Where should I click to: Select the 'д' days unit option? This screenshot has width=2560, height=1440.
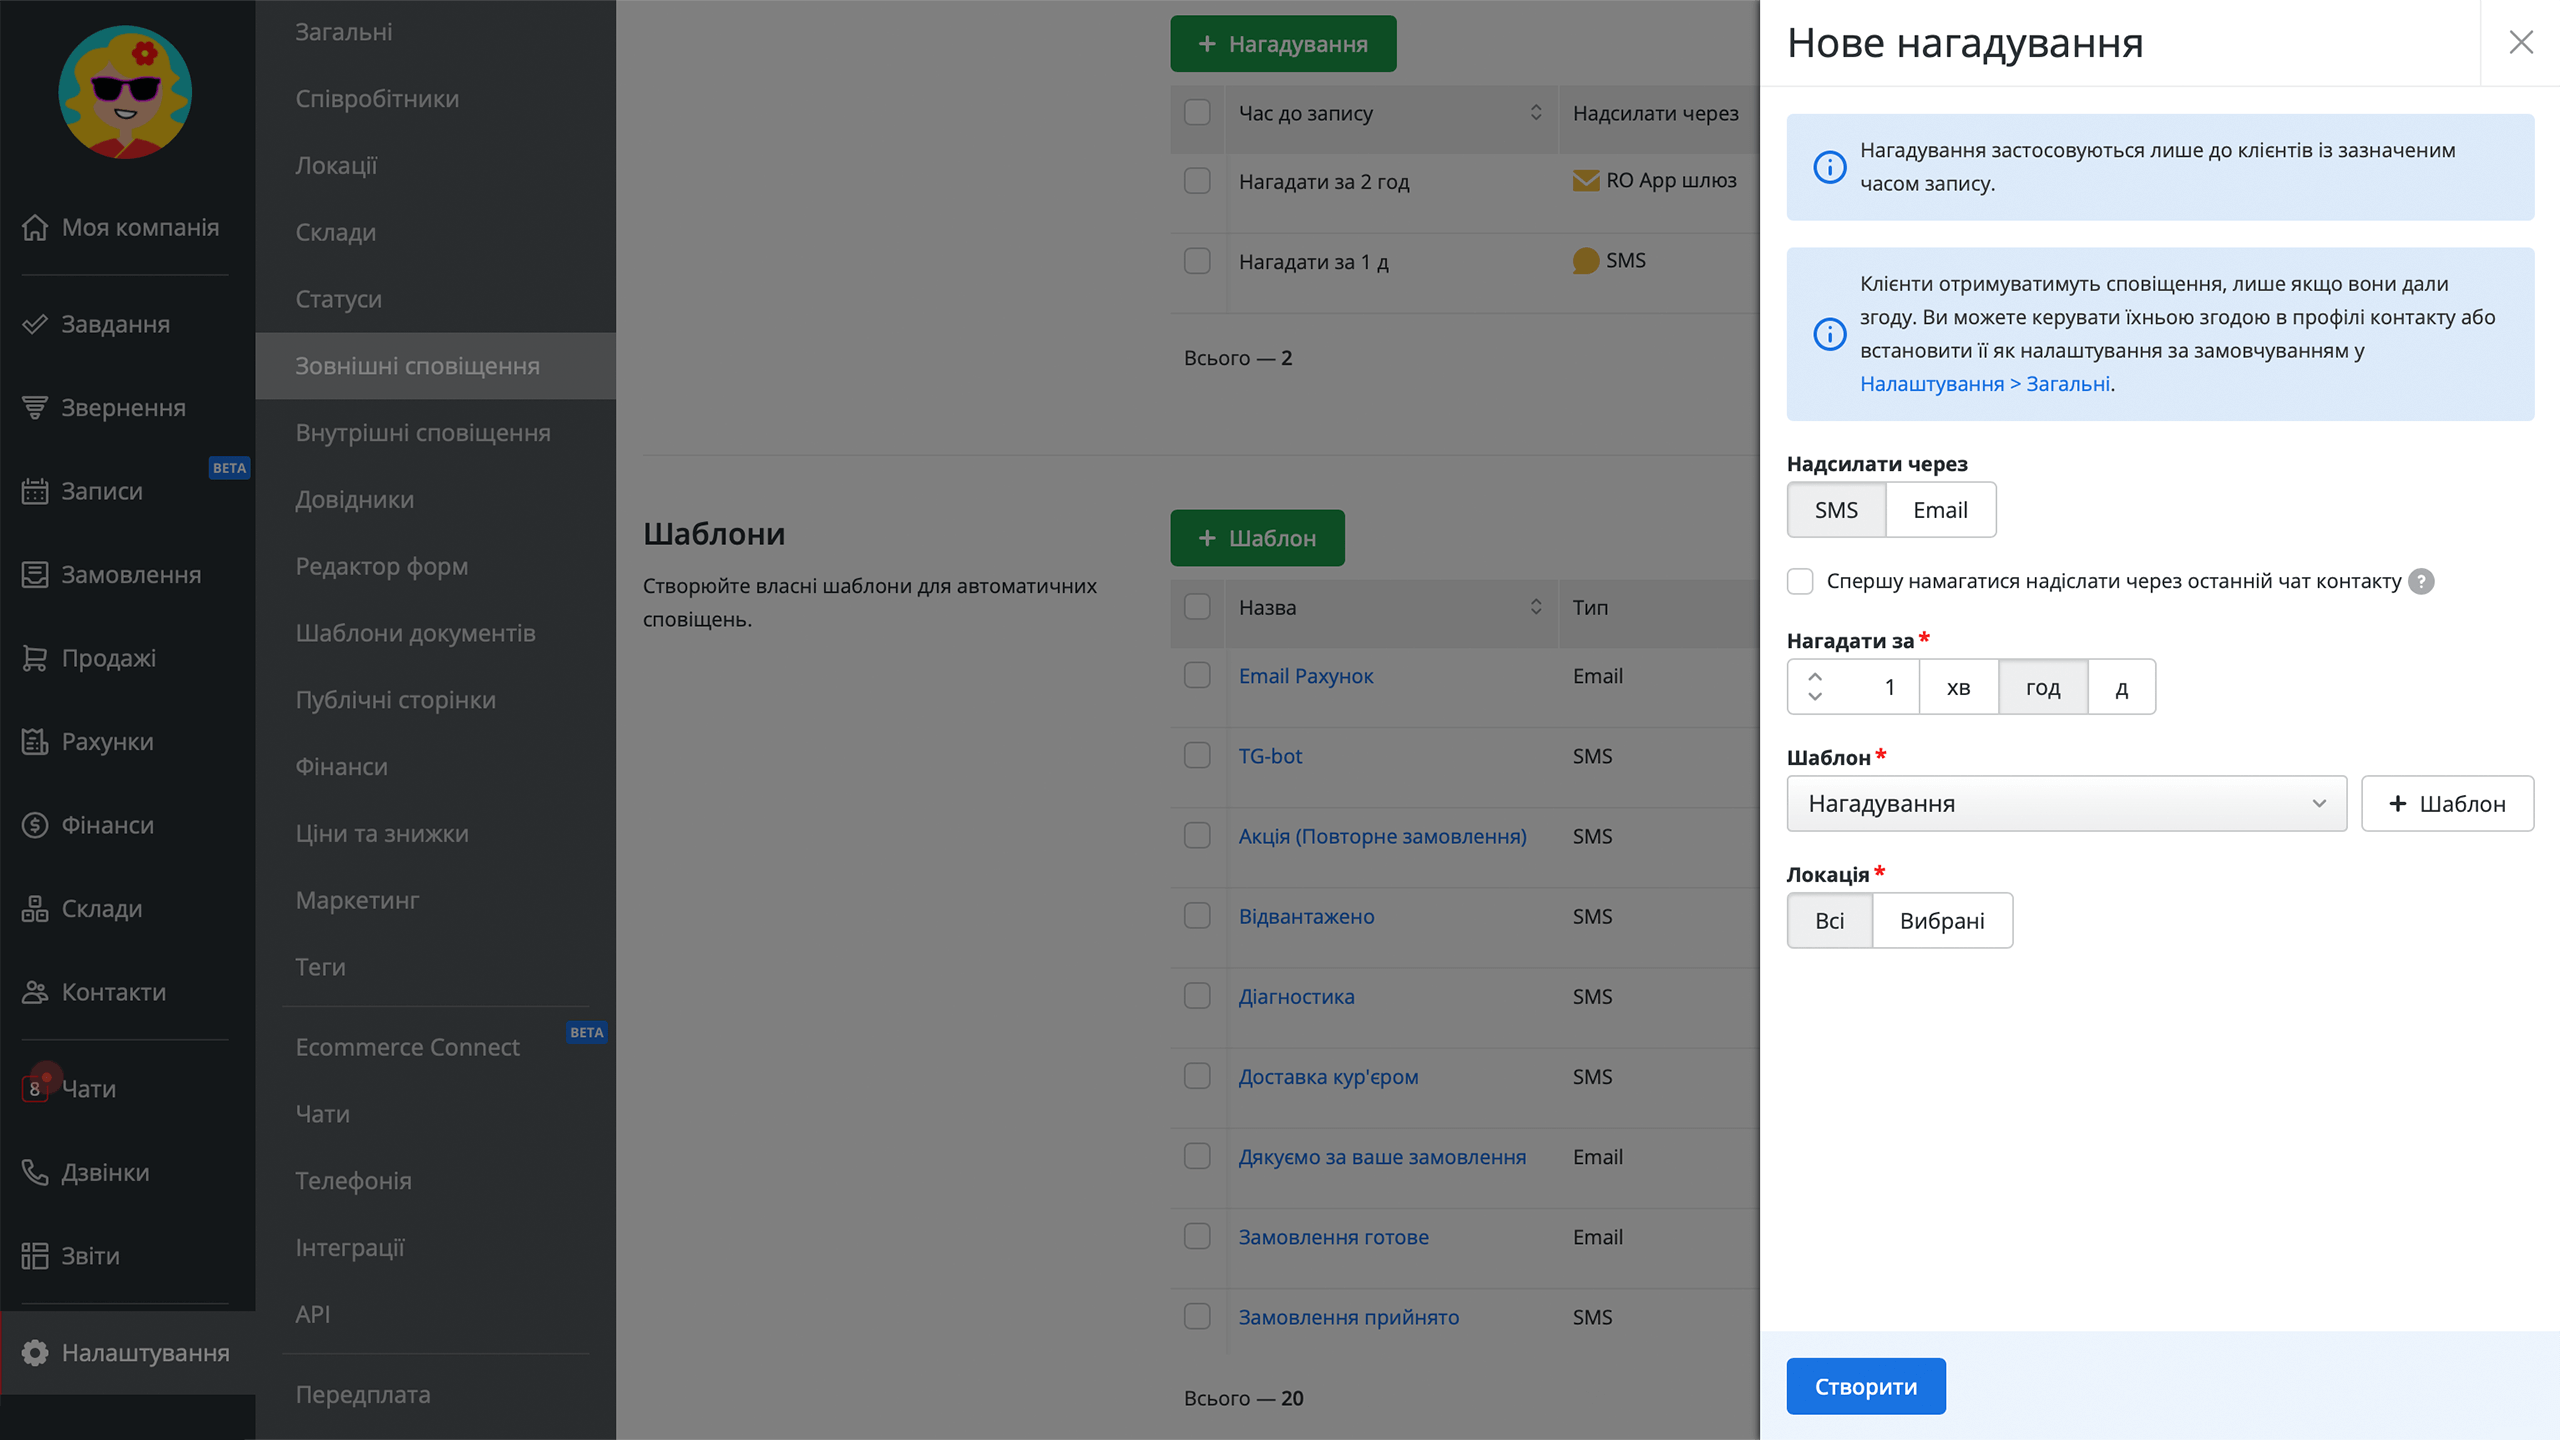click(x=2121, y=687)
